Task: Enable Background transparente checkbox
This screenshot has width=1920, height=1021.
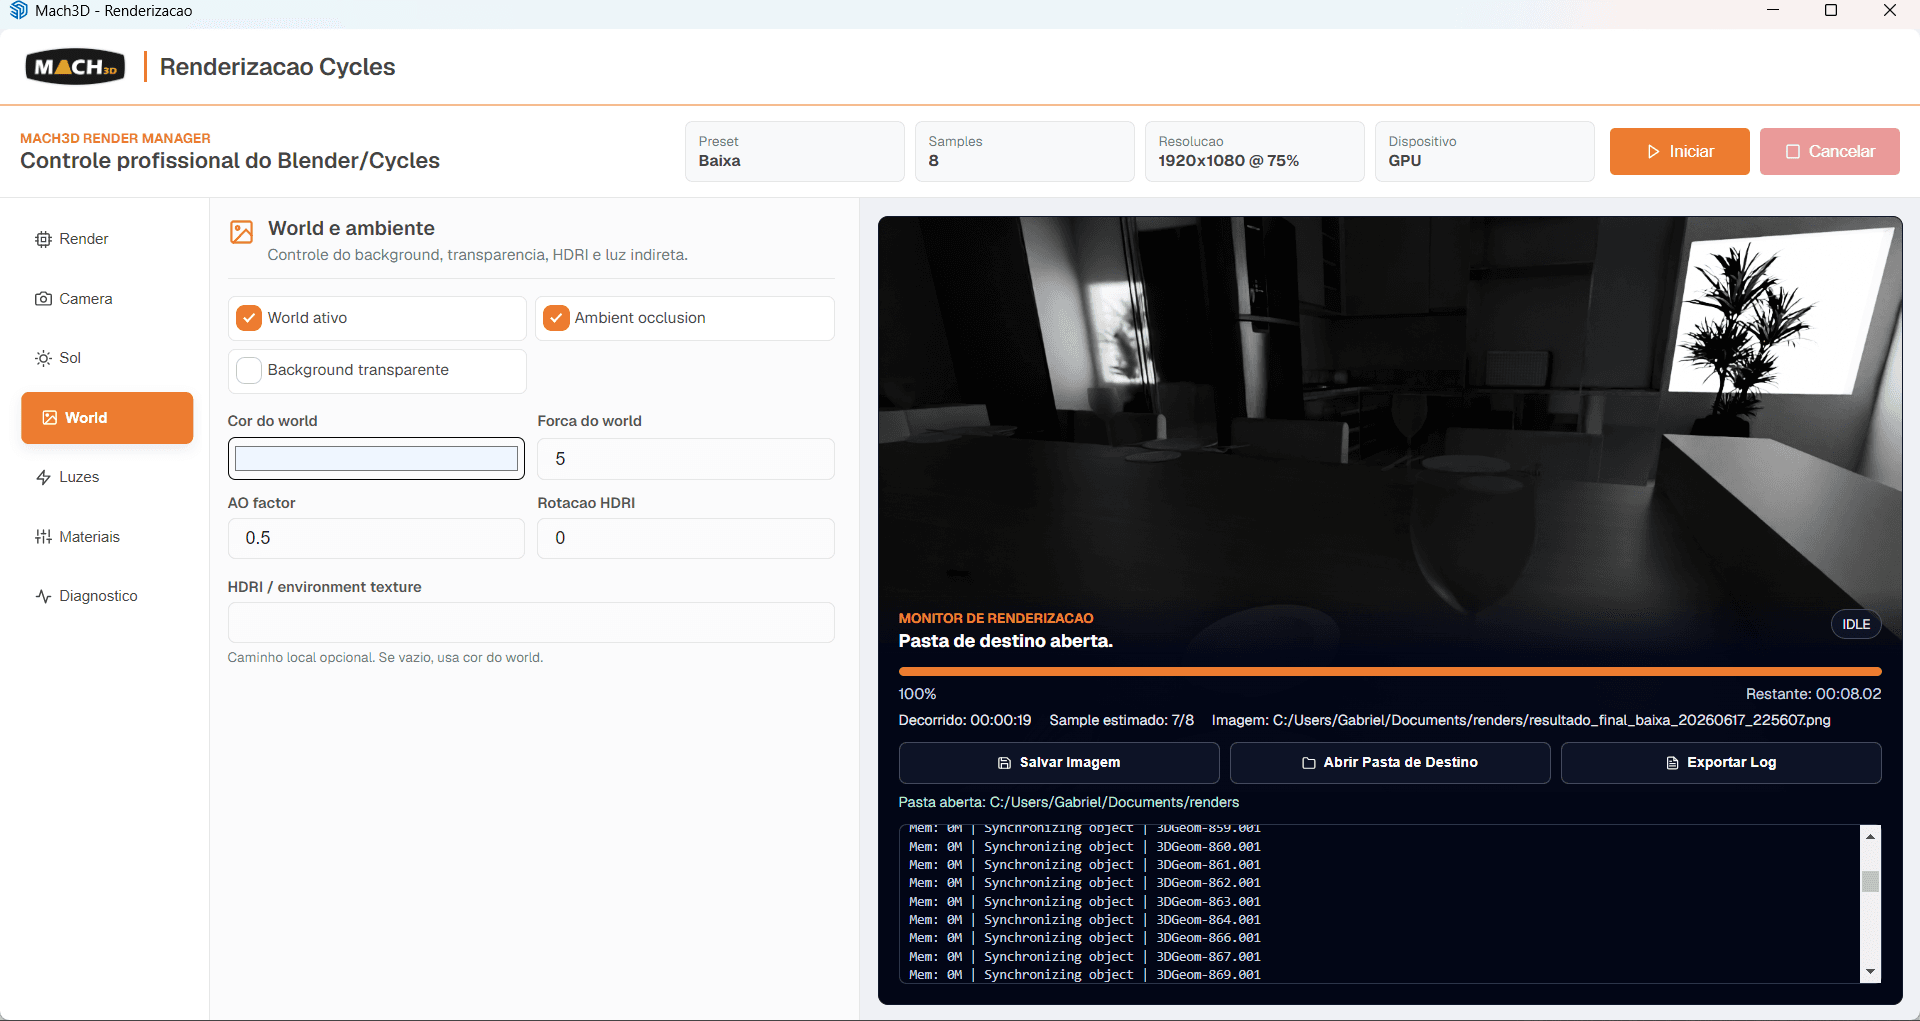Action: 249,370
